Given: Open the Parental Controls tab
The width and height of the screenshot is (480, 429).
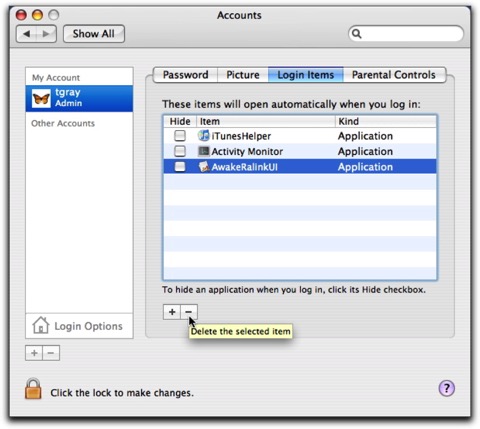Looking at the screenshot, I should tap(394, 75).
